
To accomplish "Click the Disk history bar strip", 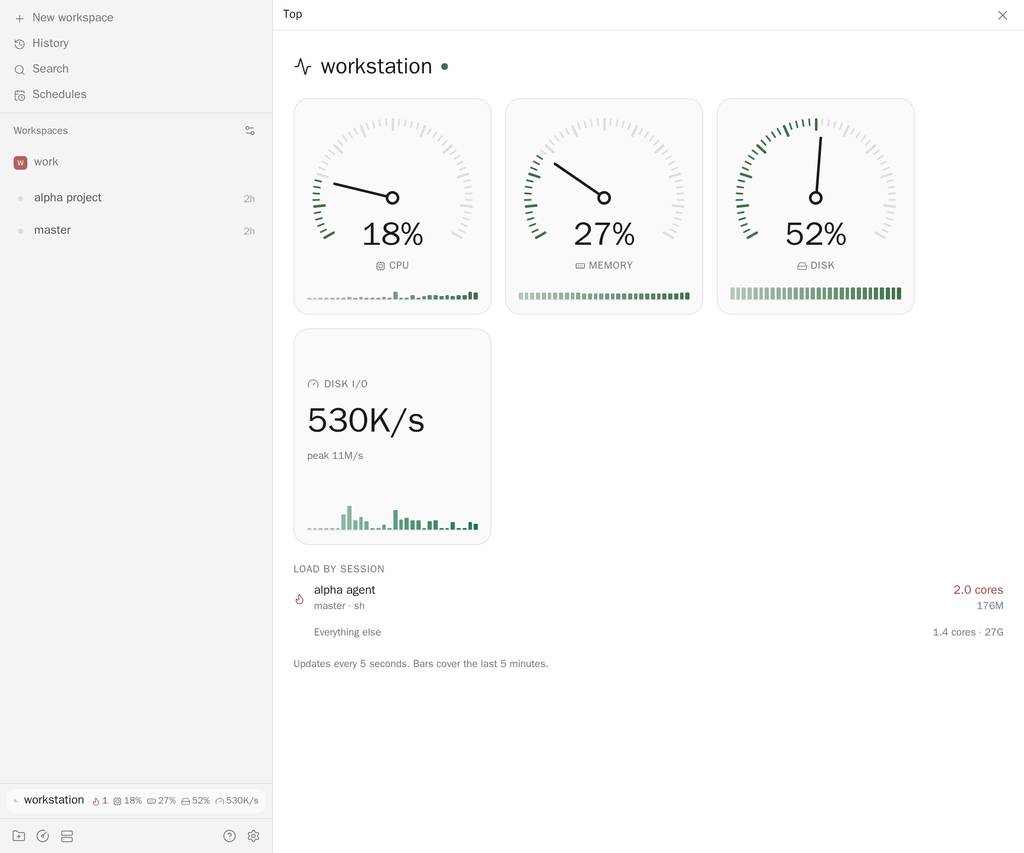I will click(816, 293).
